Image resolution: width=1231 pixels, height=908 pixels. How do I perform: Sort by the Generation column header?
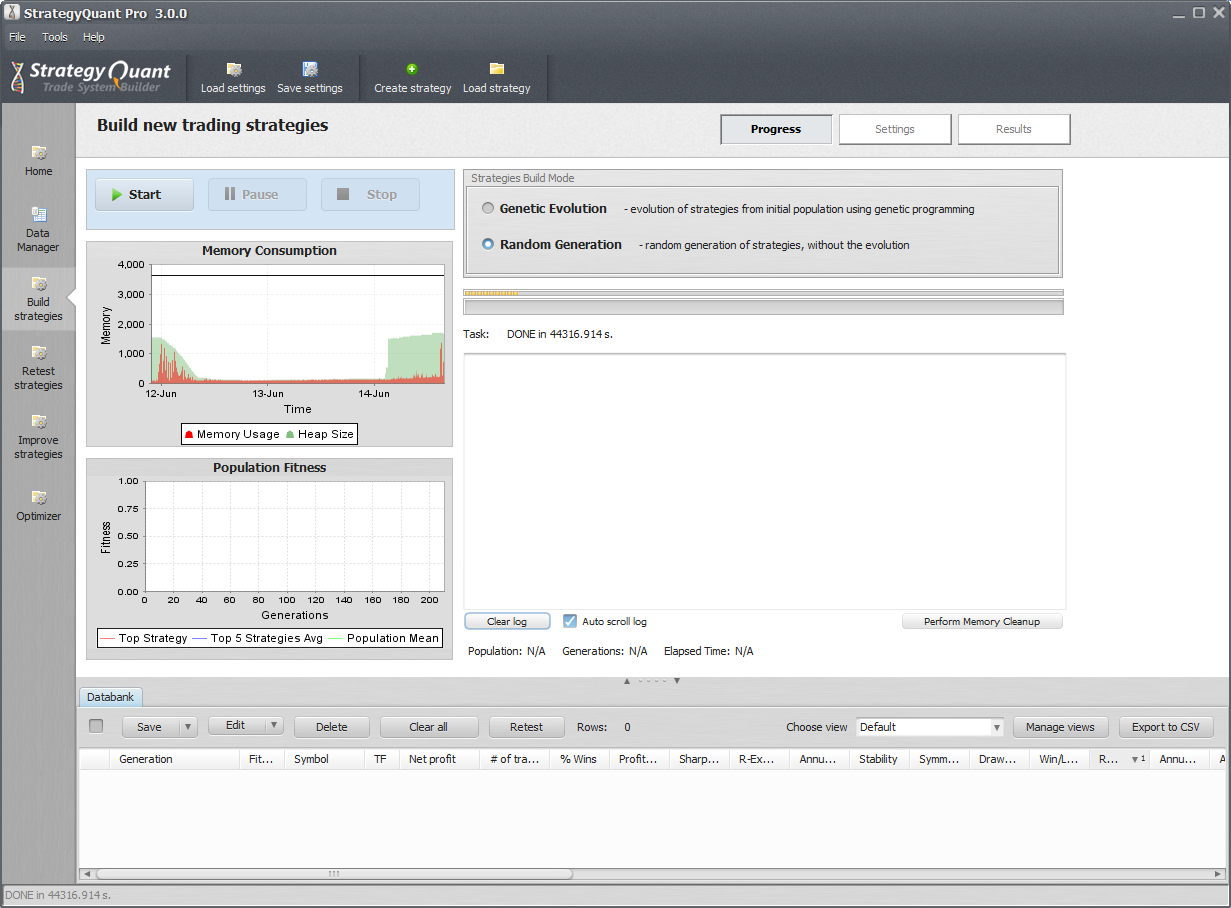[175, 759]
